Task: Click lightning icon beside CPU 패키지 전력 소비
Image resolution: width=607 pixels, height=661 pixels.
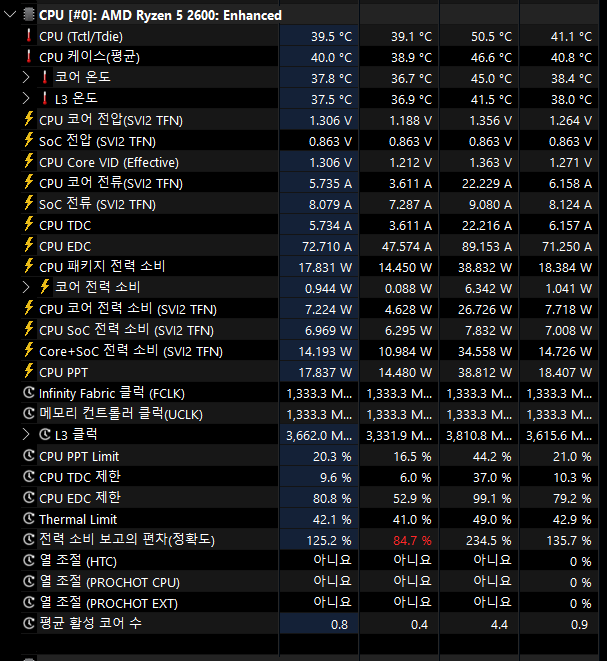Action: (29, 266)
